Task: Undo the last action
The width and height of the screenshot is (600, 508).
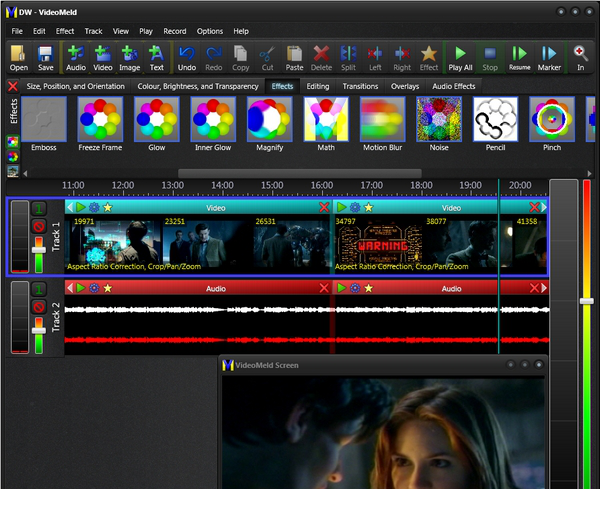Action: pyautogui.click(x=187, y=58)
